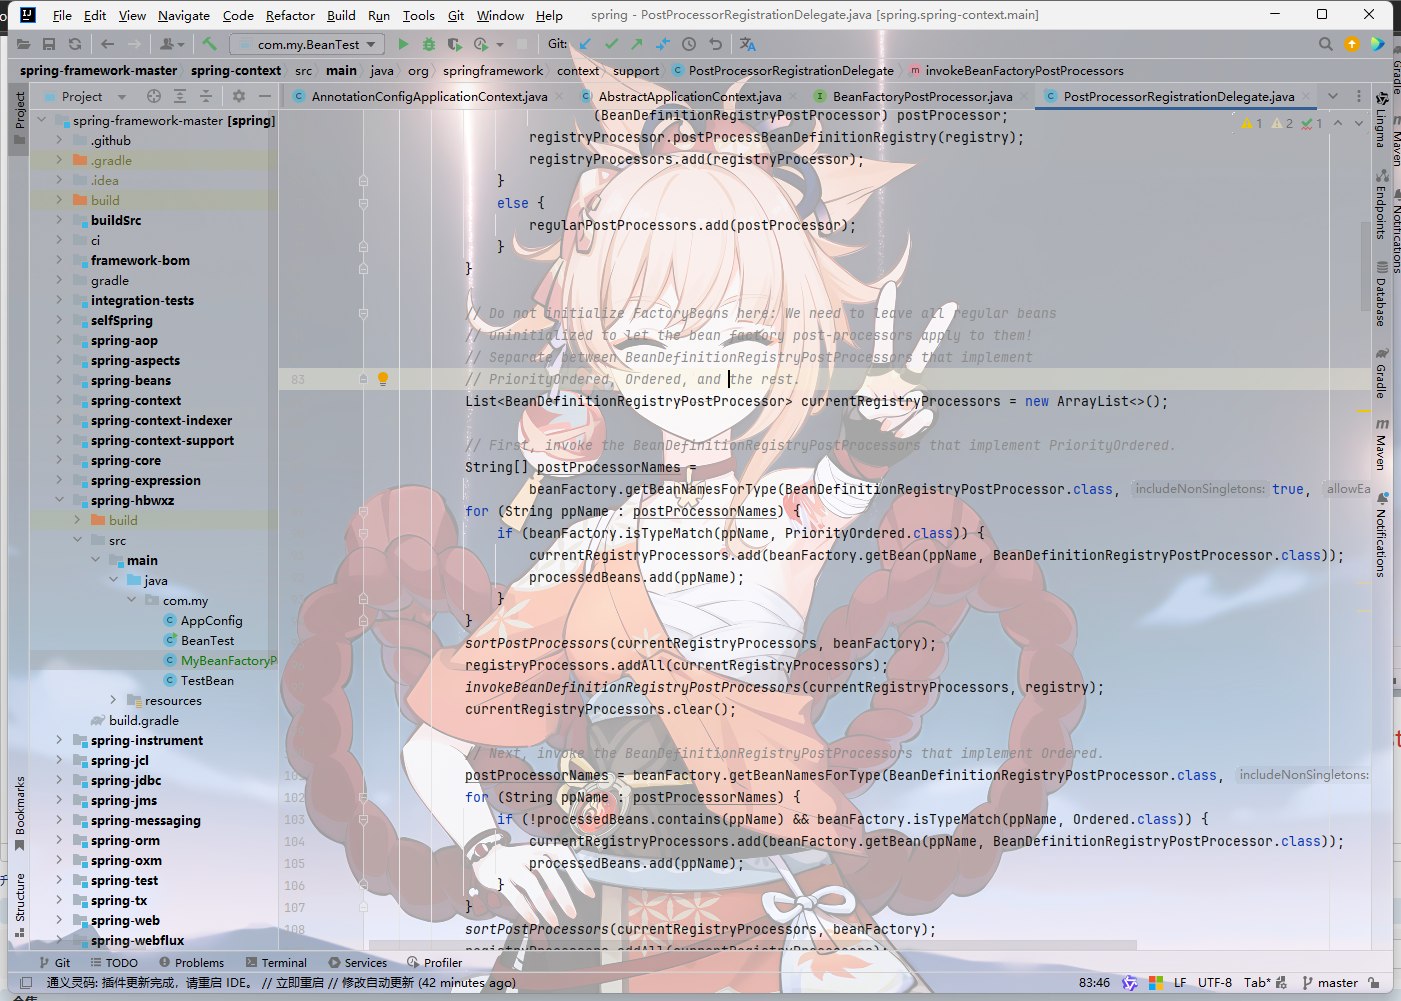Open the Tools menu
Image resolution: width=1401 pixels, height=1001 pixels.
pyautogui.click(x=418, y=15)
